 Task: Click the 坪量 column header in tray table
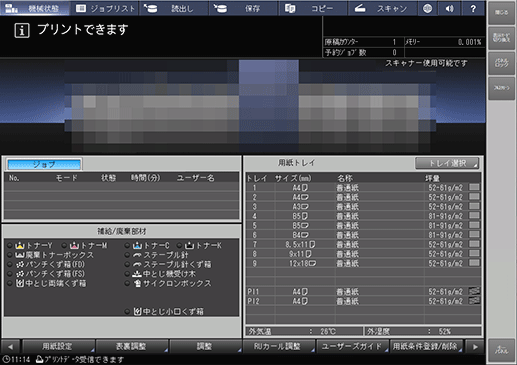tap(433, 178)
